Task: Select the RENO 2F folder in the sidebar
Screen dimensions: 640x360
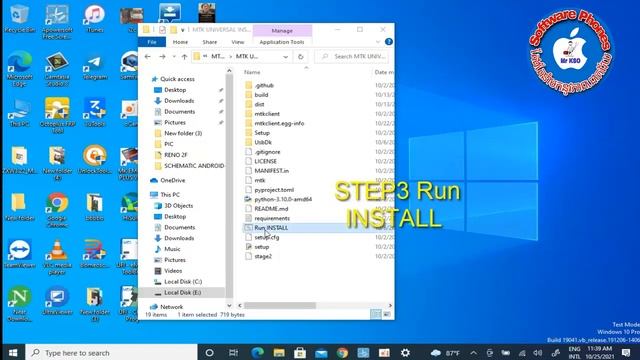Action: [x=176, y=155]
